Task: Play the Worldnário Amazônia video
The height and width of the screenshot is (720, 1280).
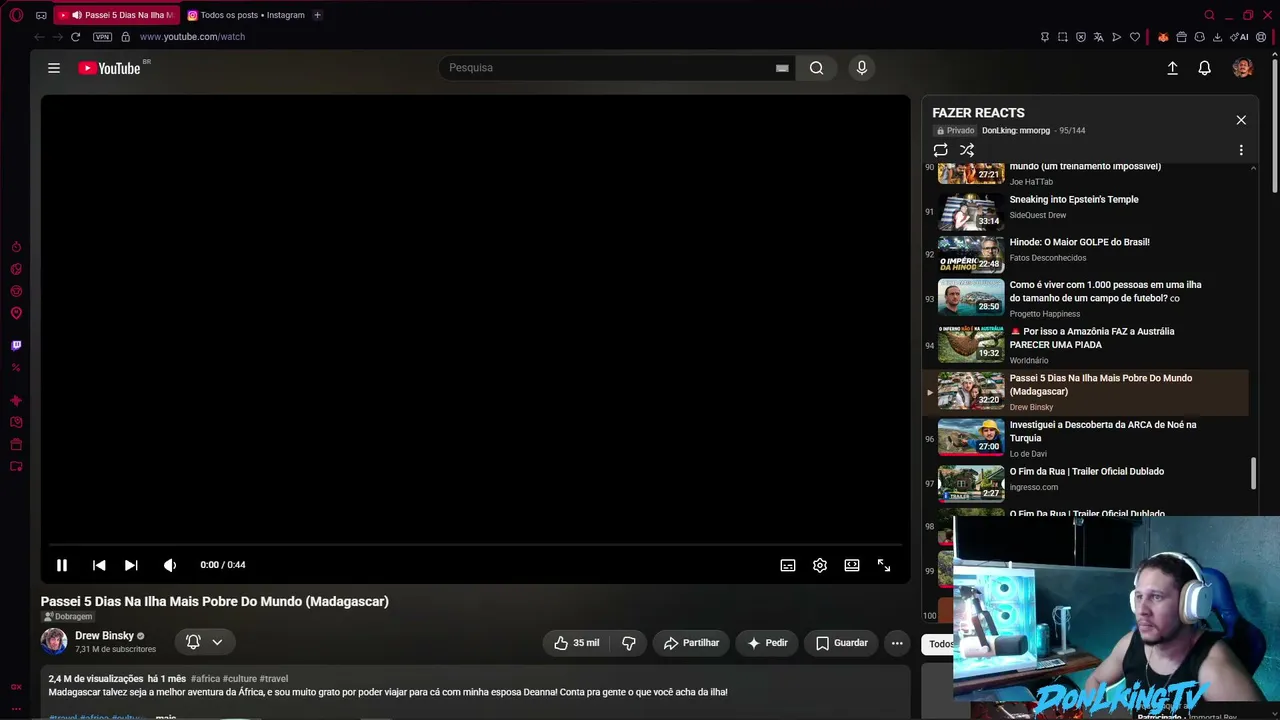Action: pos(1087,345)
